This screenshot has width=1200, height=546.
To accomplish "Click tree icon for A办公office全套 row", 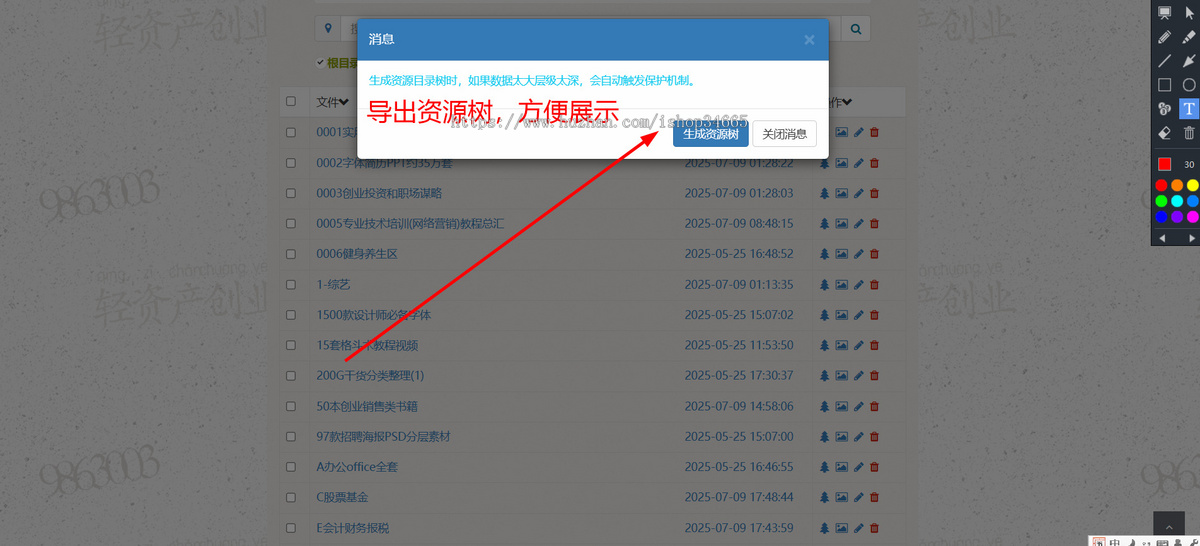I will 825,467.
